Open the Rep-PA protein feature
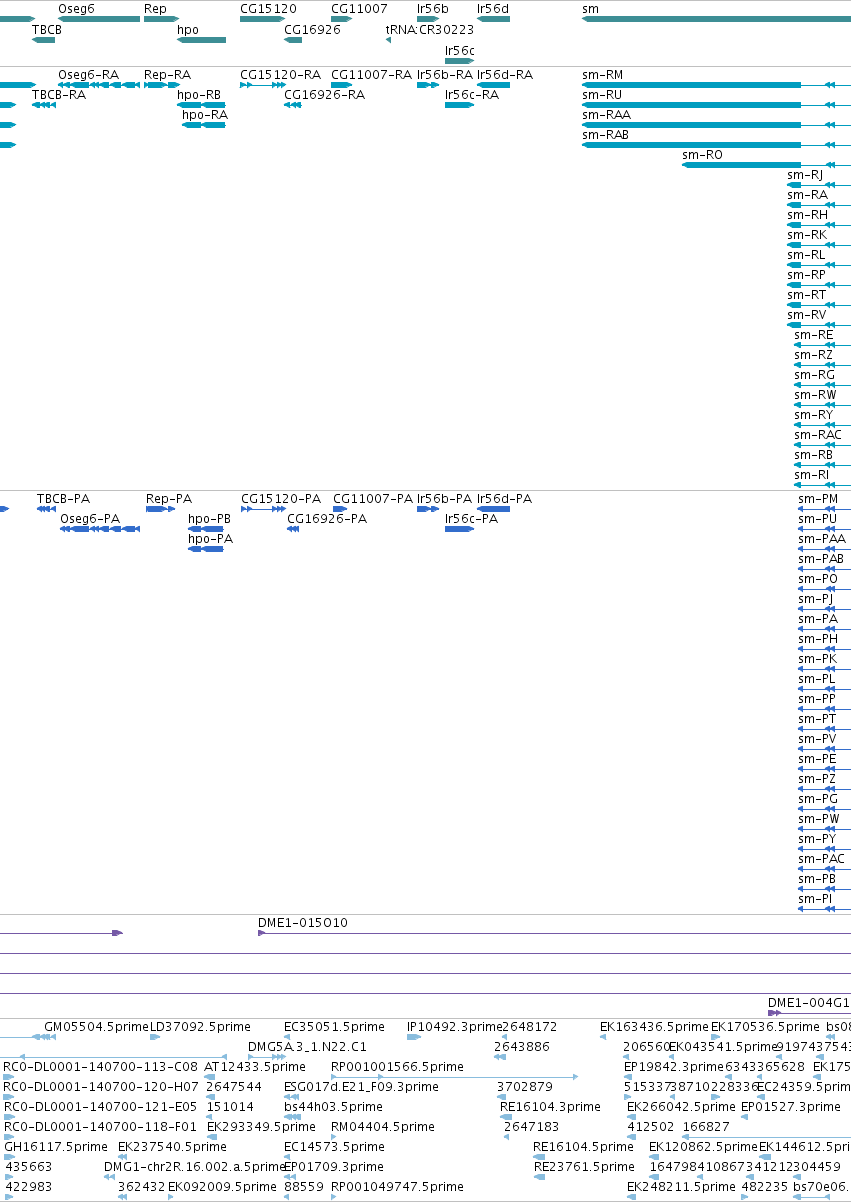 click(x=160, y=509)
